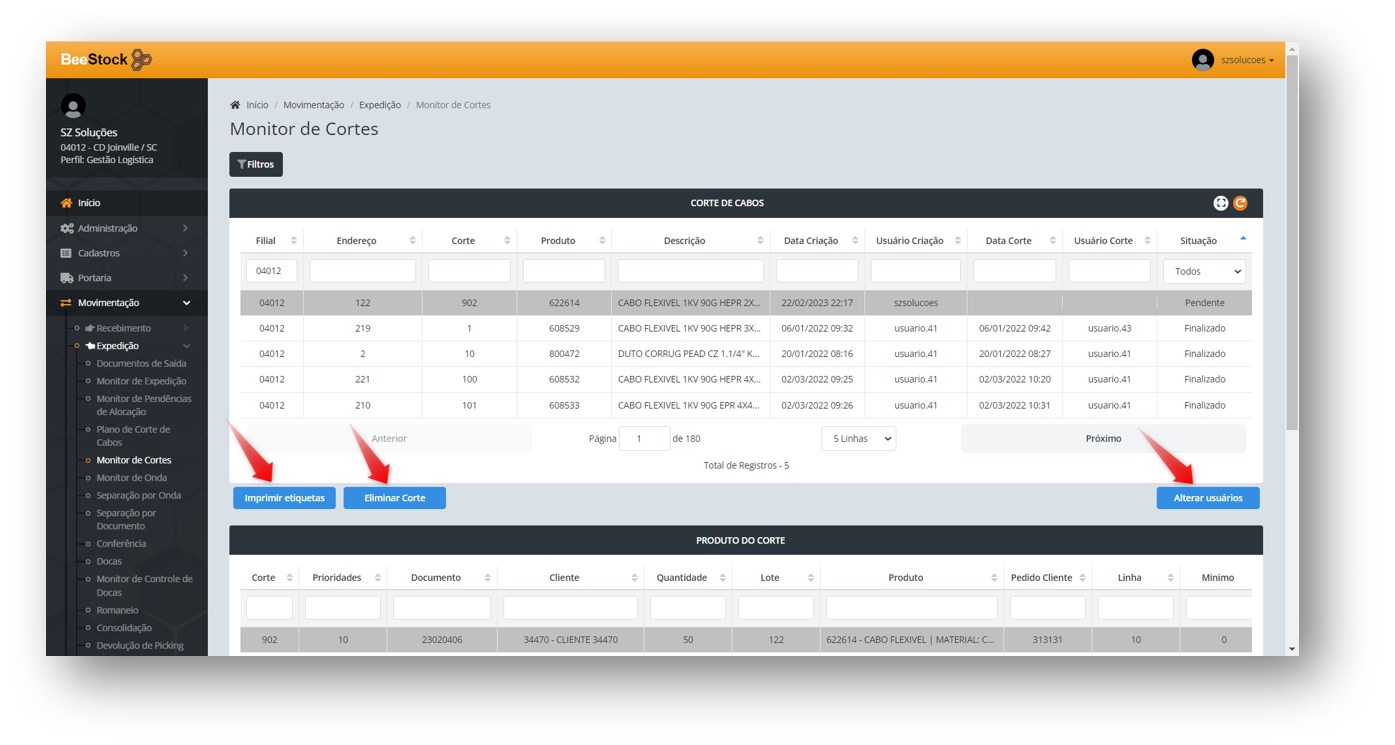The height and width of the screenshot is (745, 1395).
Task: Click the user avatar icon in top bar
Action: [x=1202, y=60]
